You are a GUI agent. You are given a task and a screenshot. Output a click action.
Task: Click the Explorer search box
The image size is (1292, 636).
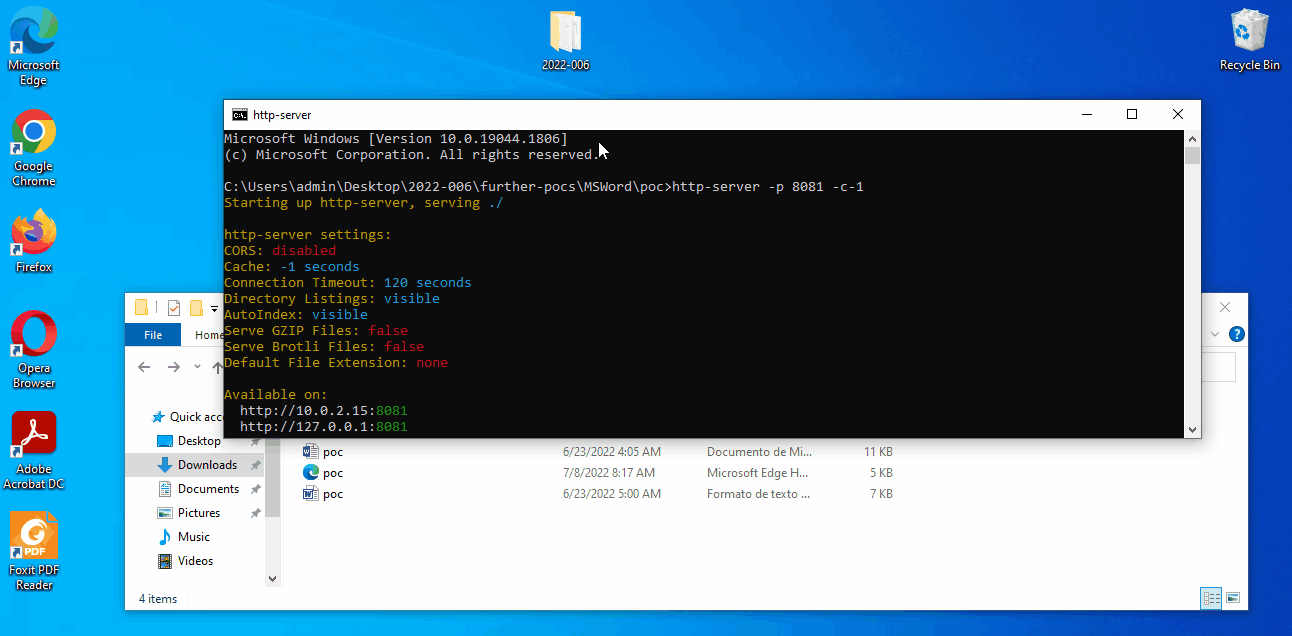tap(1219, 367)
